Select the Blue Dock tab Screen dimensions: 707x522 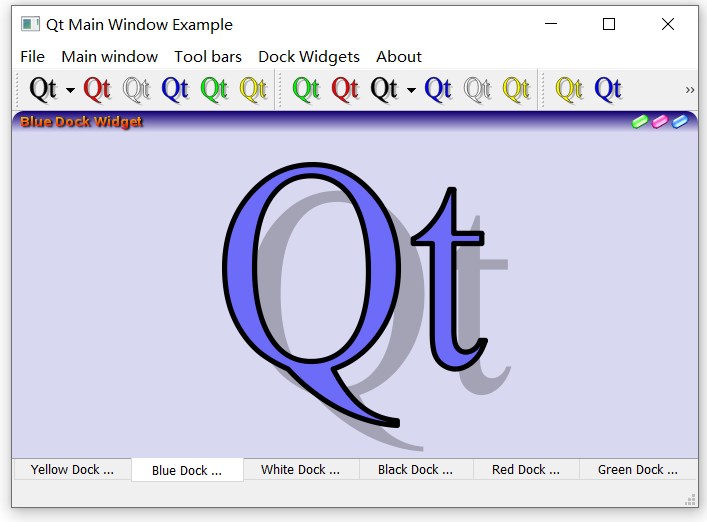(x=187, y=470)
